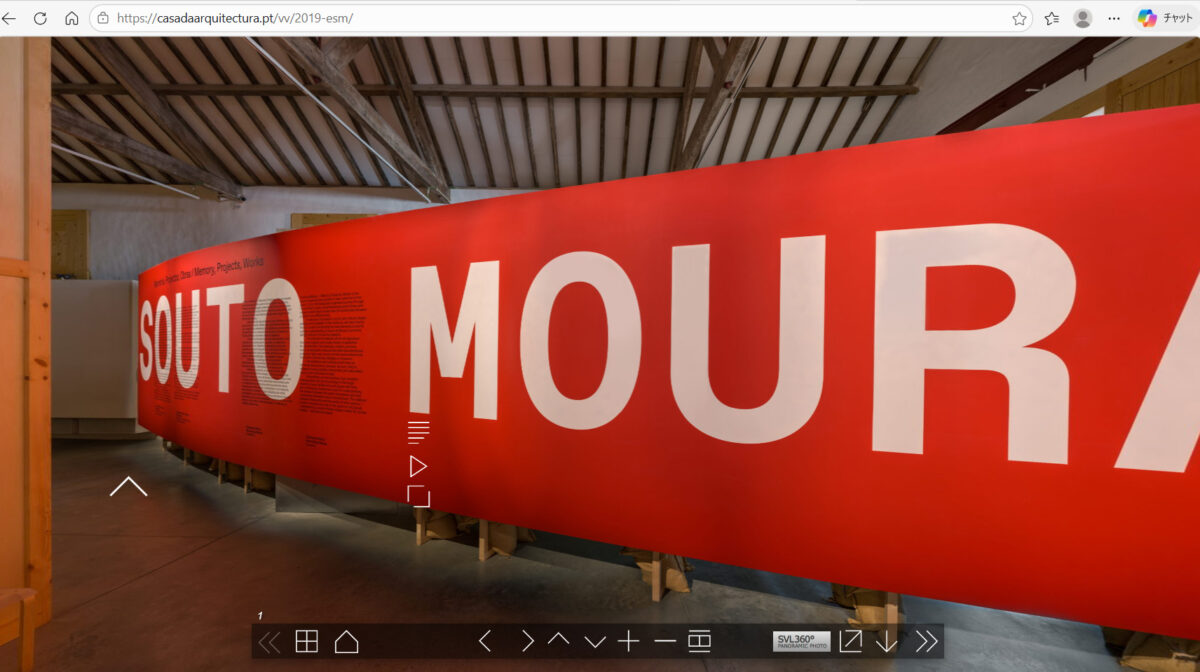
Task: Rotate panorama right with right arrow
Action: tap(527, 641)
